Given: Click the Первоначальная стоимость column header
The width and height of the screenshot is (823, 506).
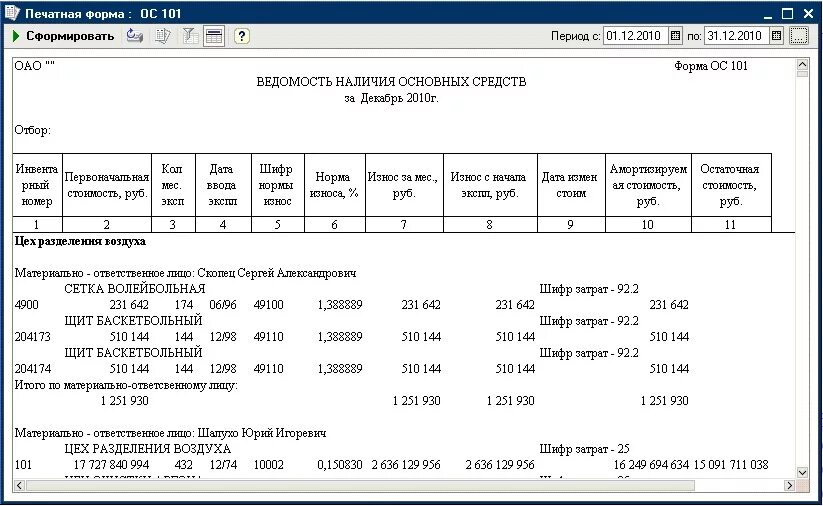Looking at the screenshot, I should [x=107, y=185].
